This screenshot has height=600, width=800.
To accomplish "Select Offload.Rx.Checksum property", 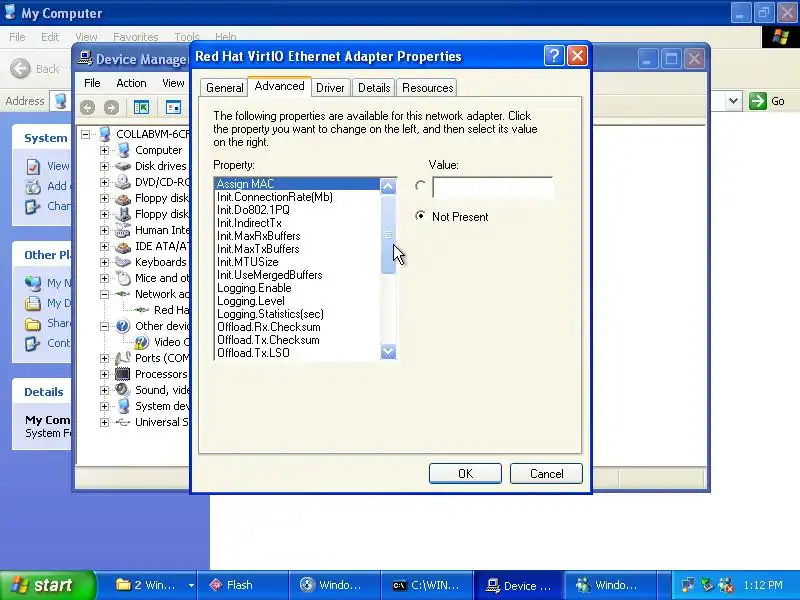I will (x=297, y=327).
